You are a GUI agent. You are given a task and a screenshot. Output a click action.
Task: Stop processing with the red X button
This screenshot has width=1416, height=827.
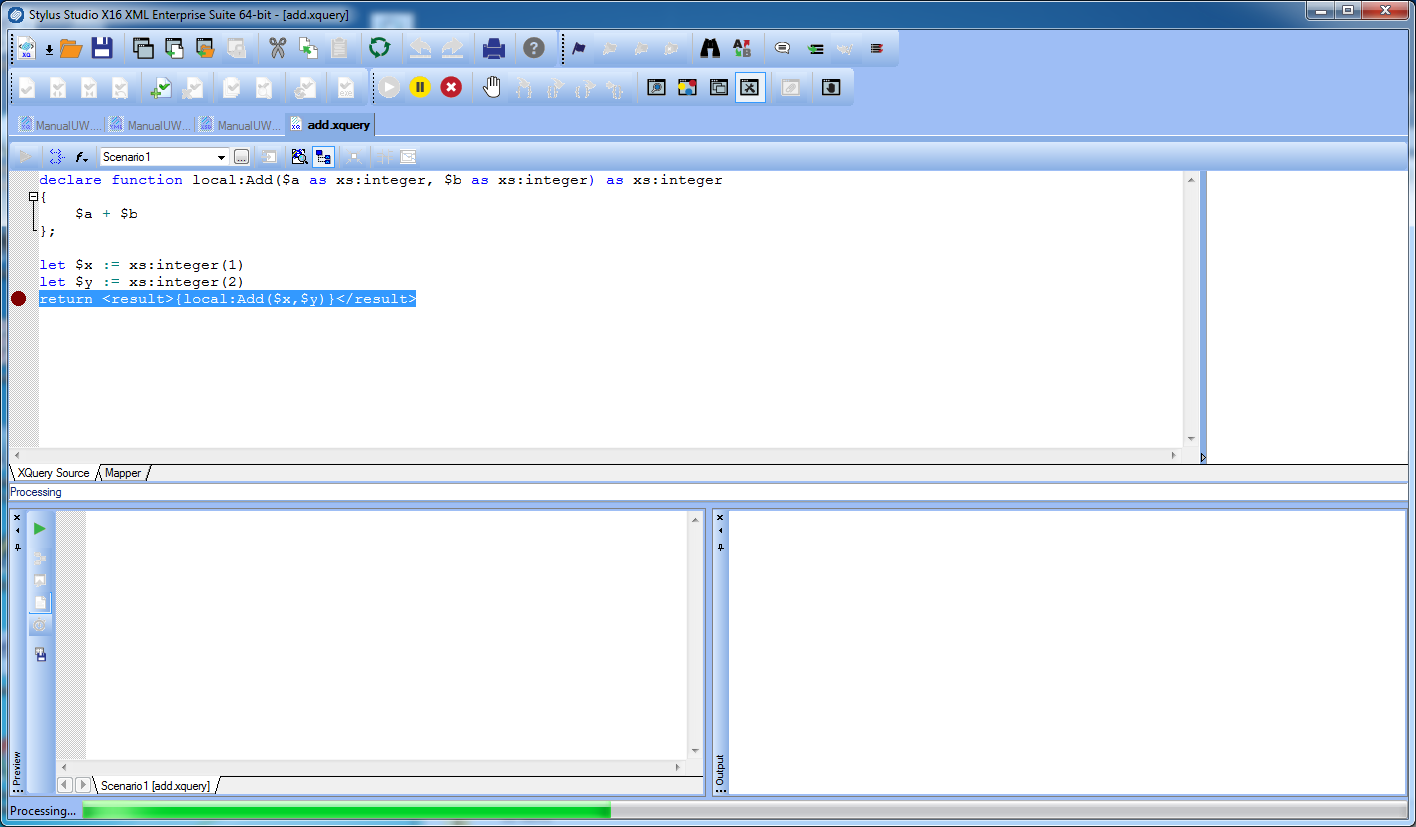point(451,88)
